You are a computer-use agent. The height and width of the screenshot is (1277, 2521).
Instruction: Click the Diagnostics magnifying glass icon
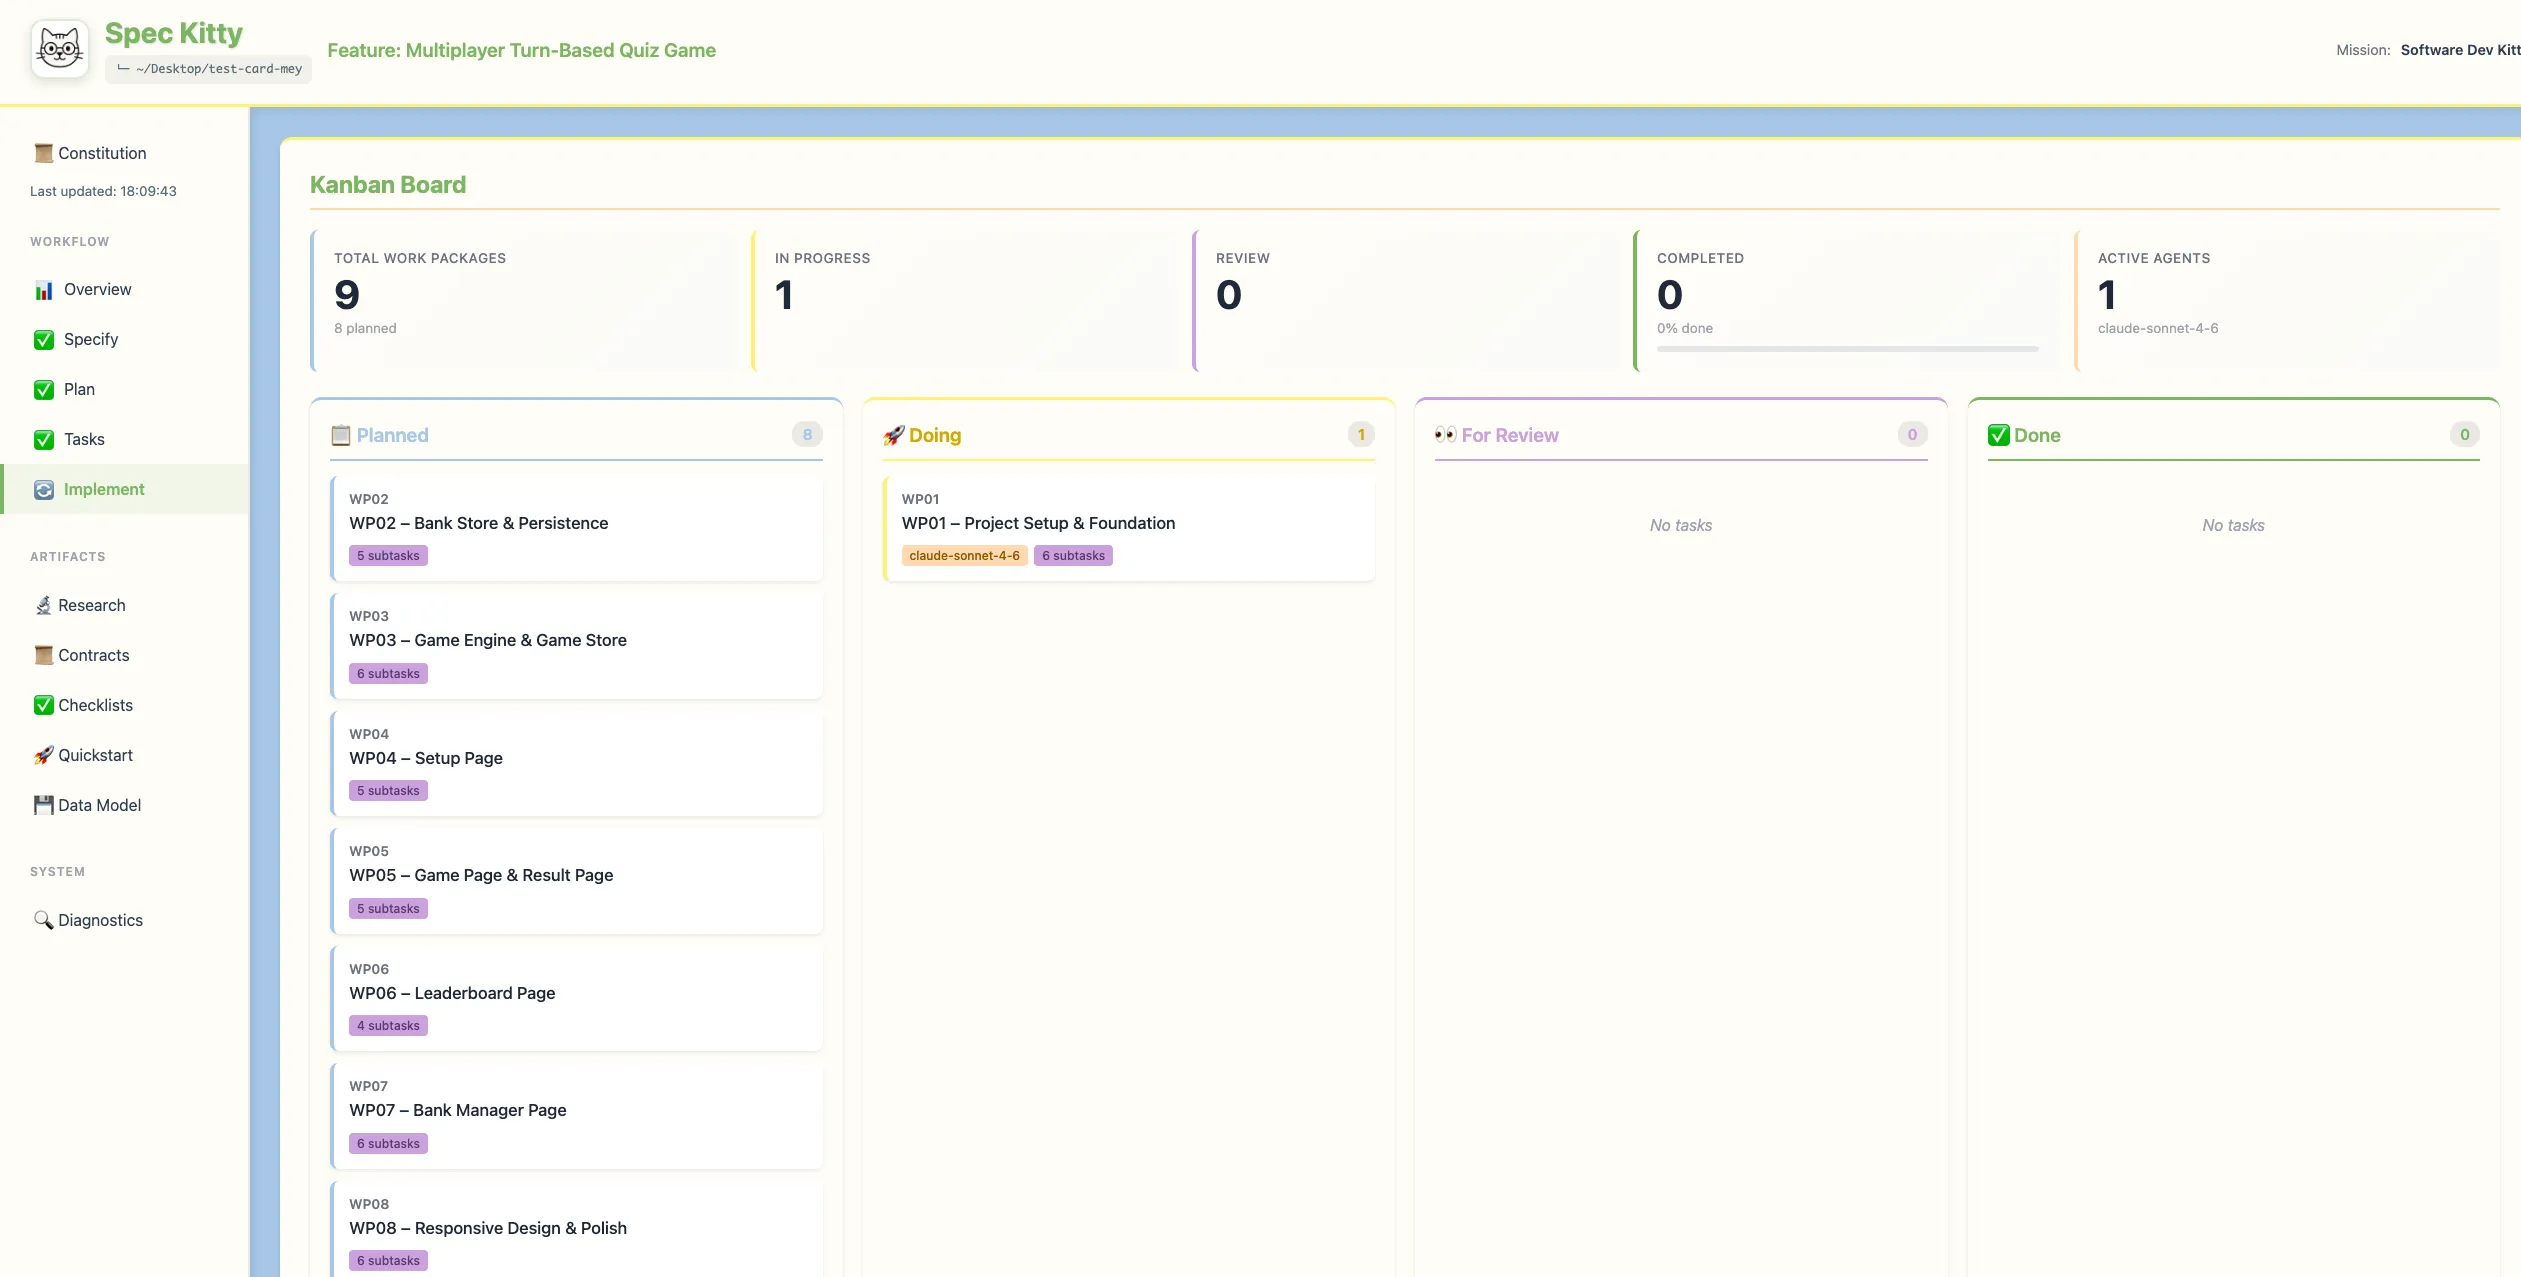pos(43,920)
